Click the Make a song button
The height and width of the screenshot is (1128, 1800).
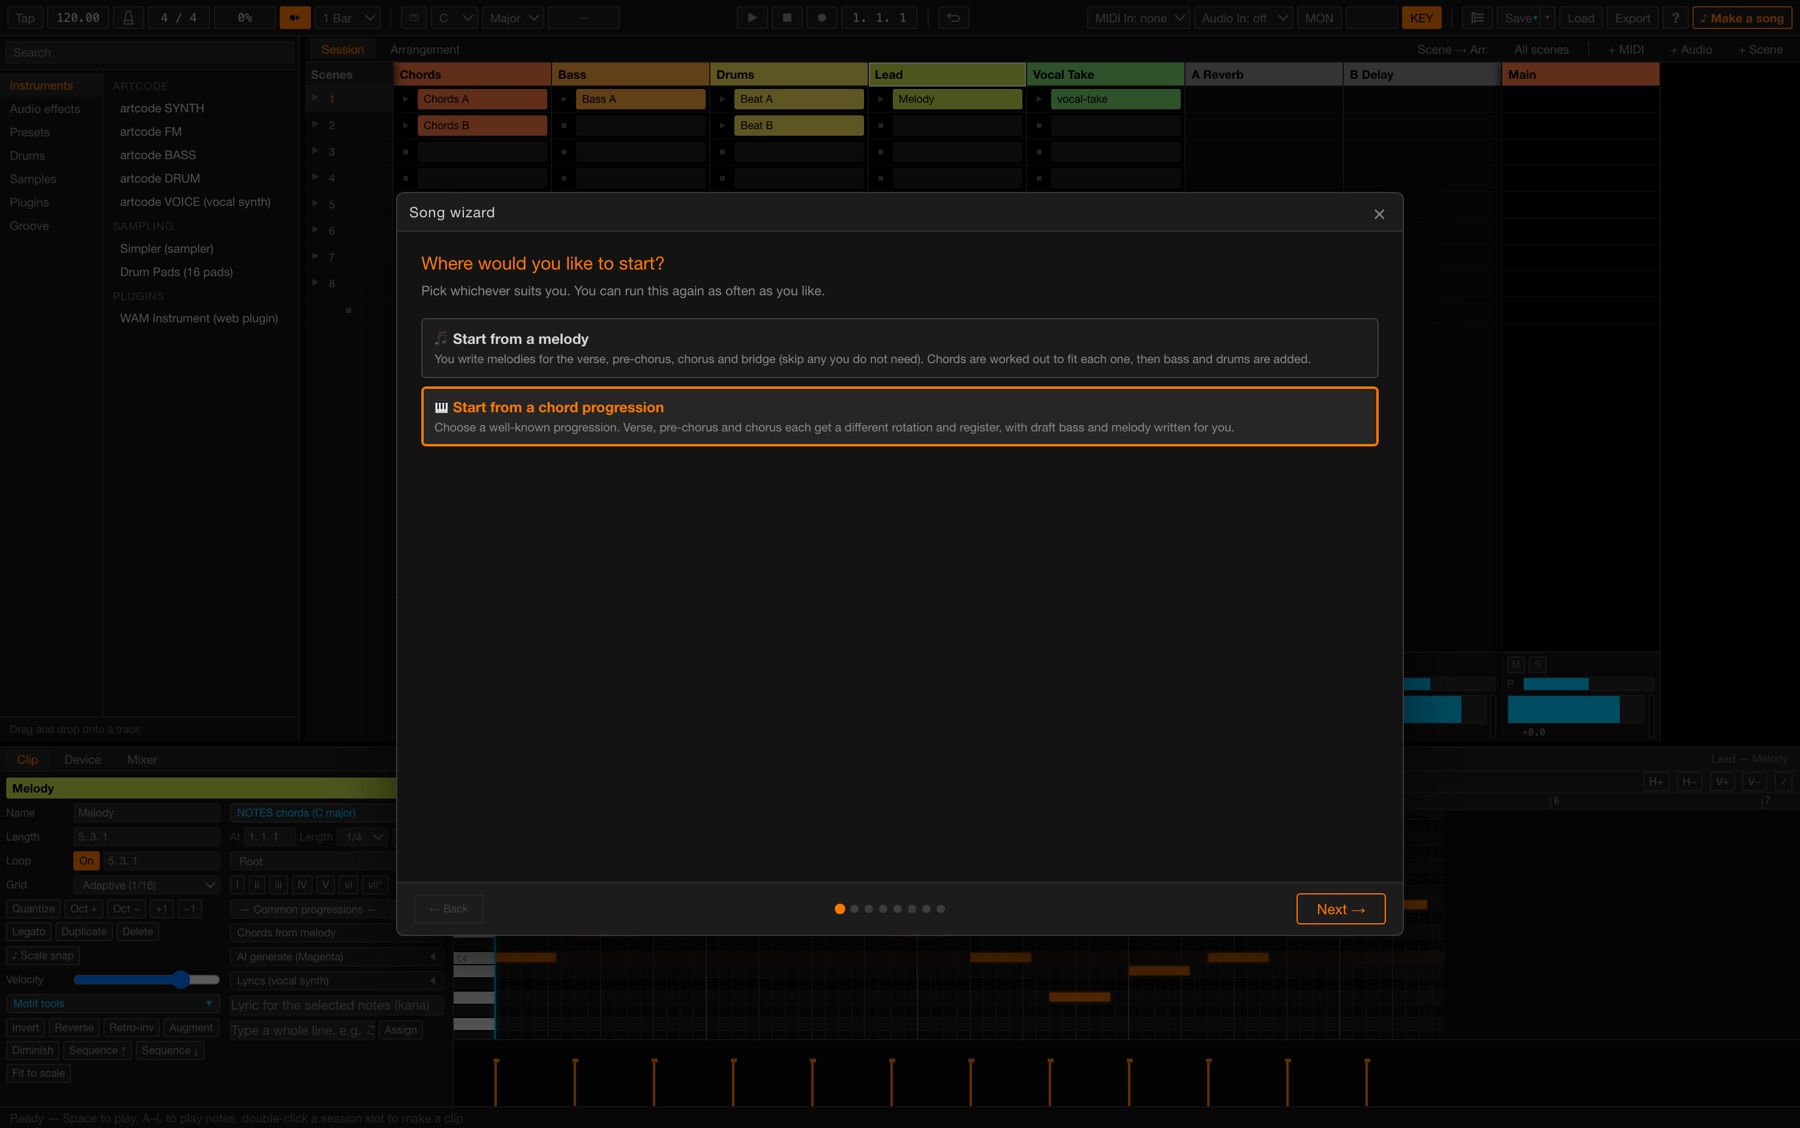coord(1742,18)
